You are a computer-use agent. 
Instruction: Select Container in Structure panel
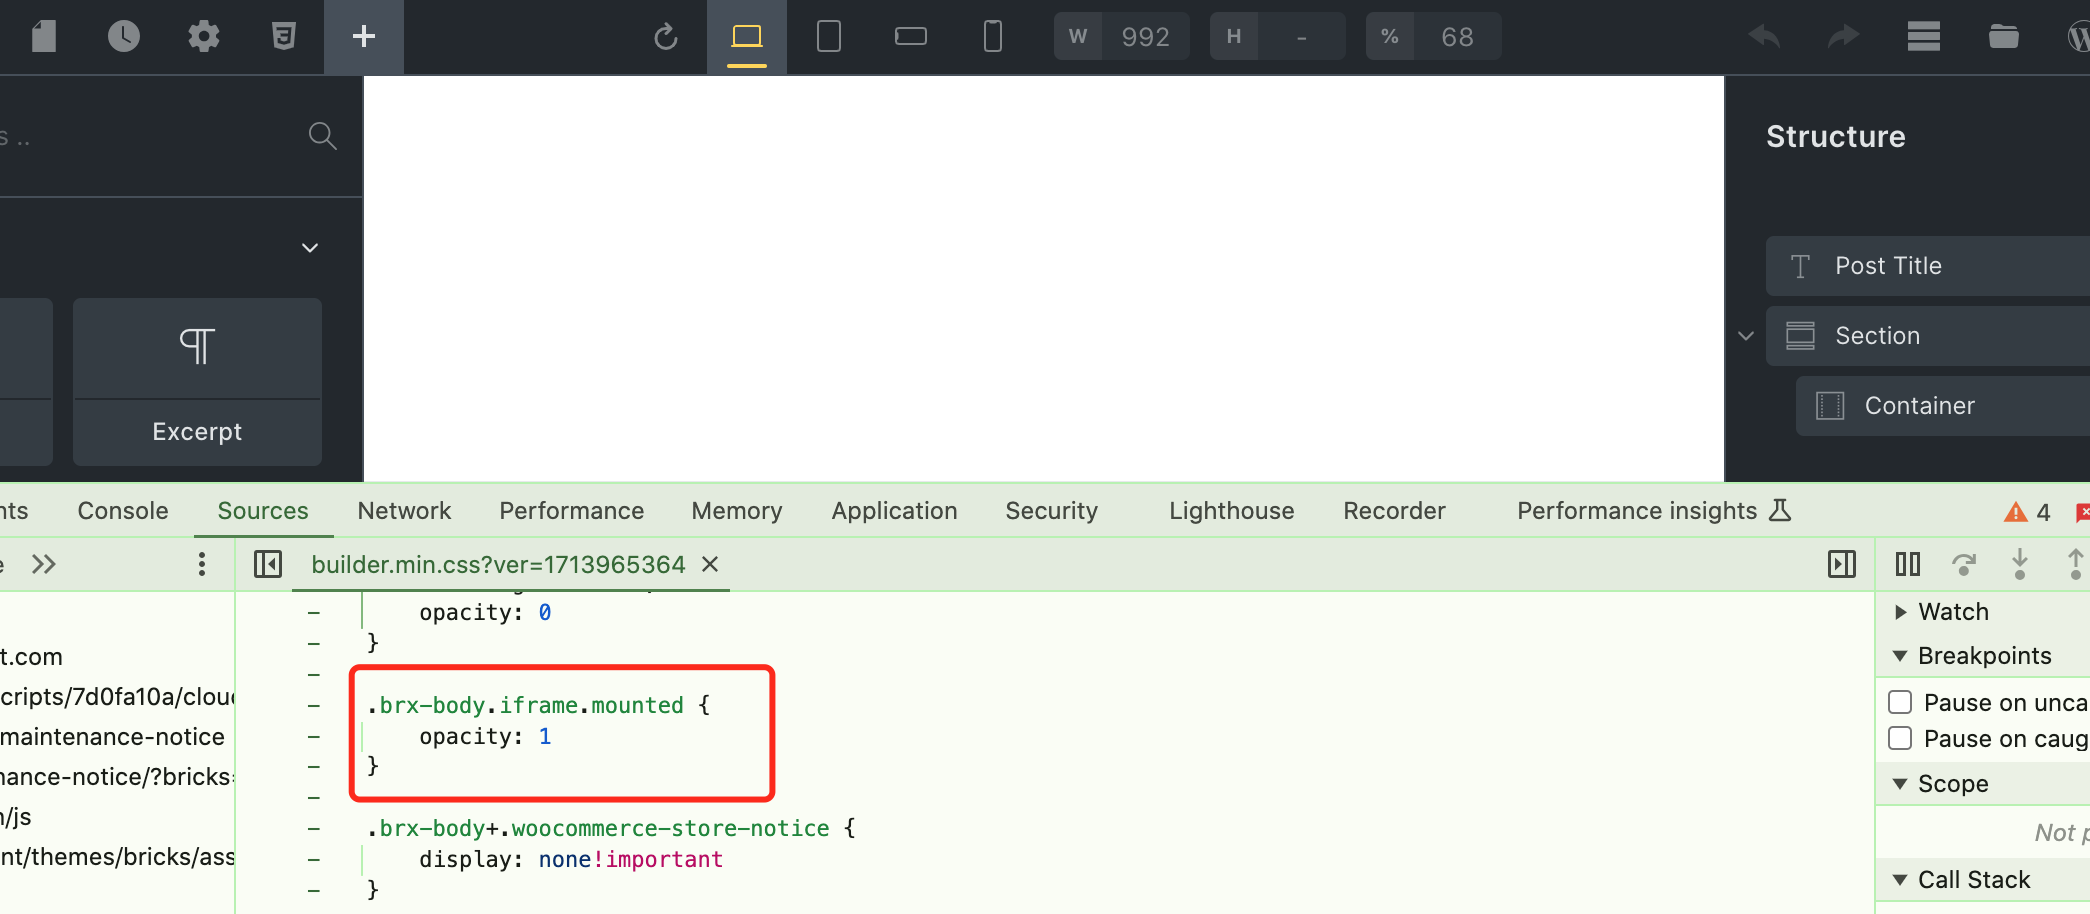click(x=1943, y=406)
